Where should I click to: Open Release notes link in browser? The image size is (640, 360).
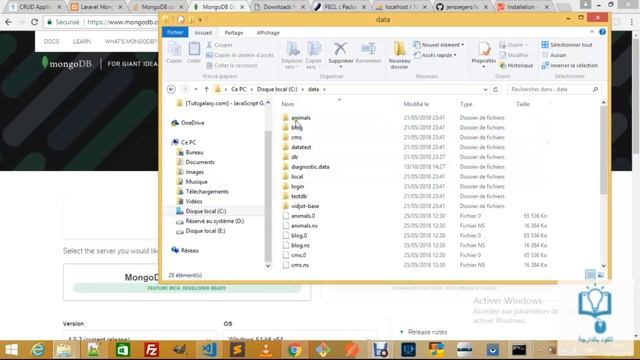[427, 332]
